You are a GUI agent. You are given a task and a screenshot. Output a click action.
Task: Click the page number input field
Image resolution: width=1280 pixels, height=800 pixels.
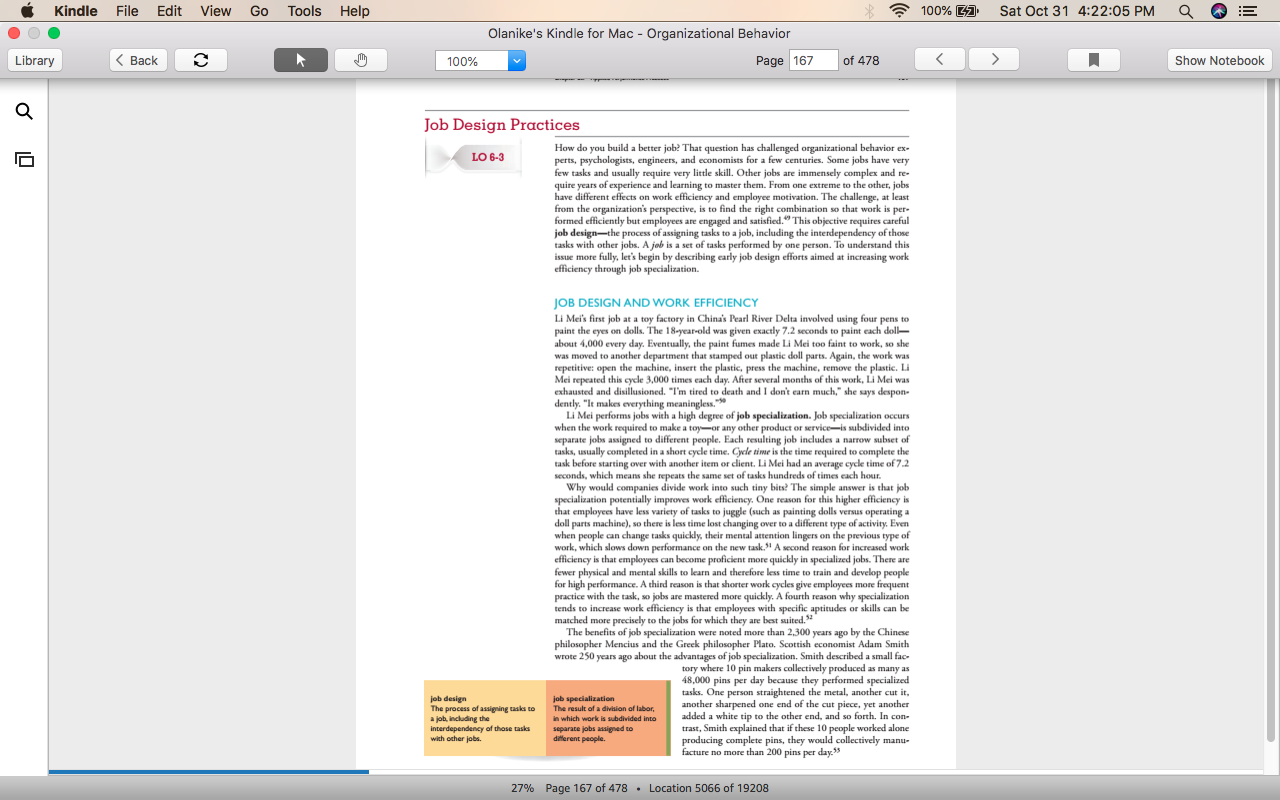tap(814, 60)
